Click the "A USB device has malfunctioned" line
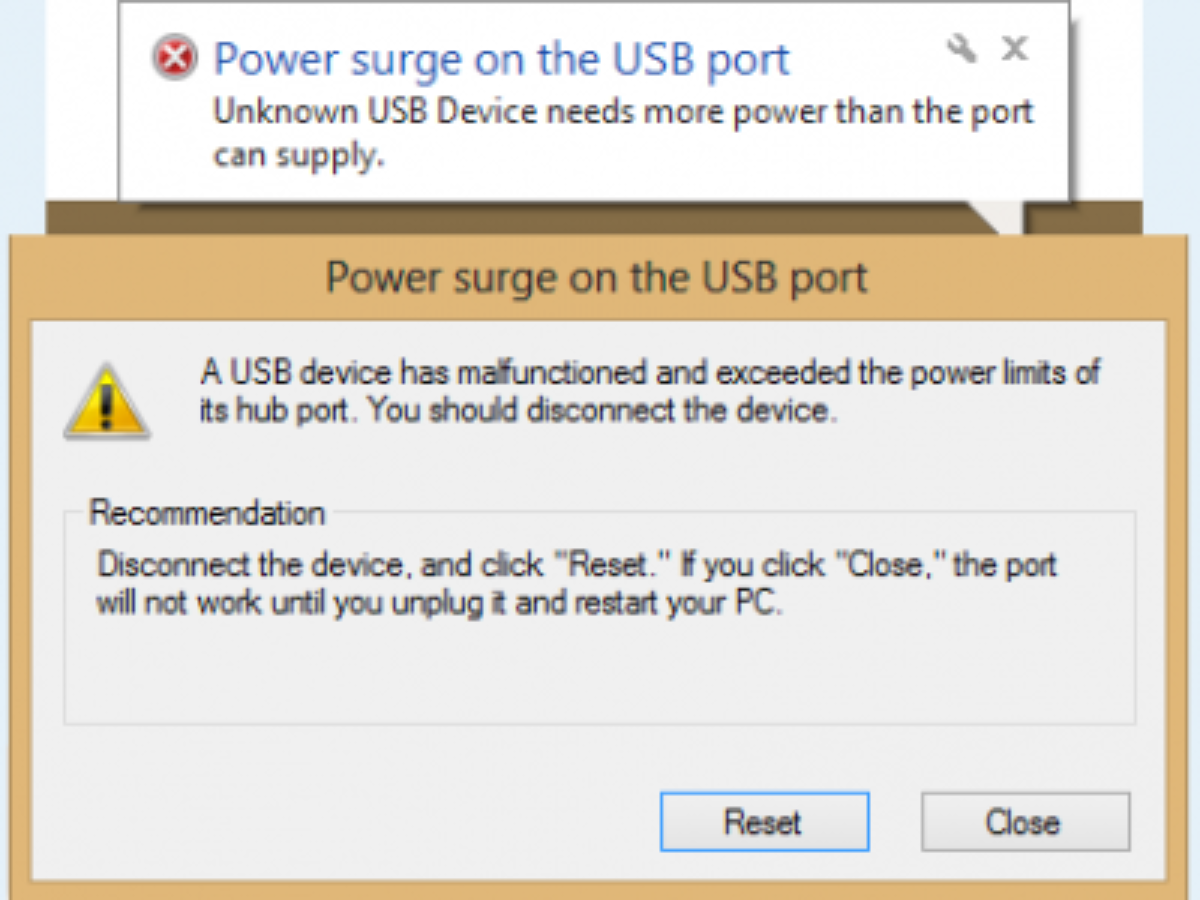1200x900 pixels. pyautogui.click(x=650, y=373)
